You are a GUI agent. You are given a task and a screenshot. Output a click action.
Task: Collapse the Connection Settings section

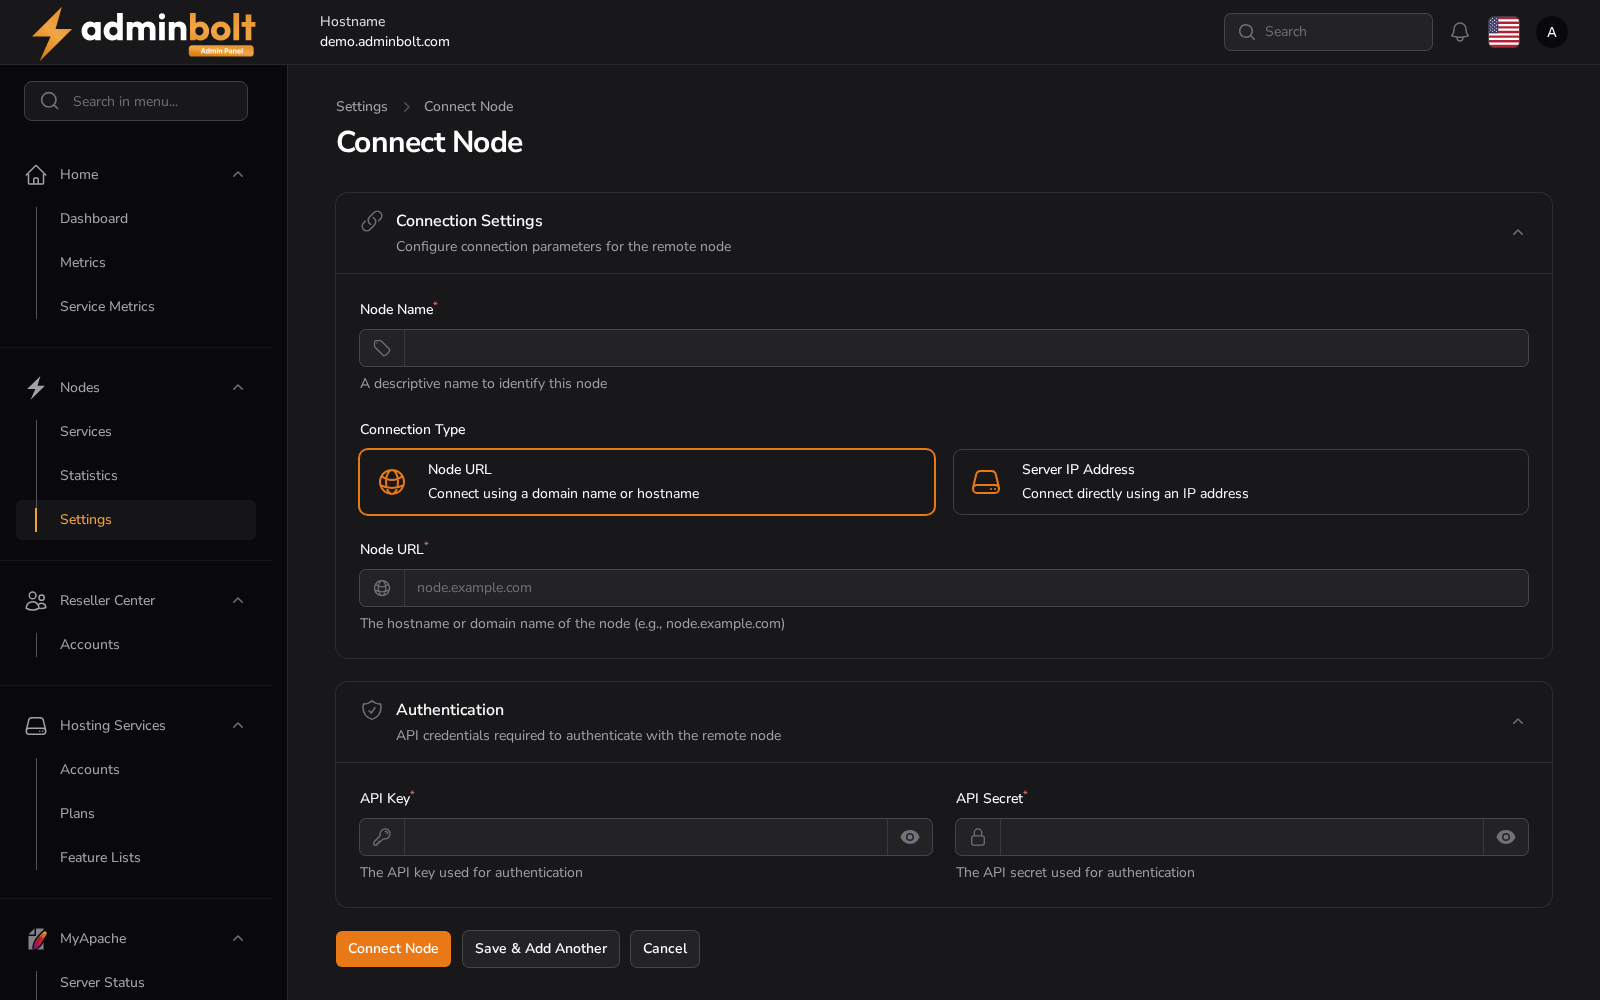pos(1518,233)
